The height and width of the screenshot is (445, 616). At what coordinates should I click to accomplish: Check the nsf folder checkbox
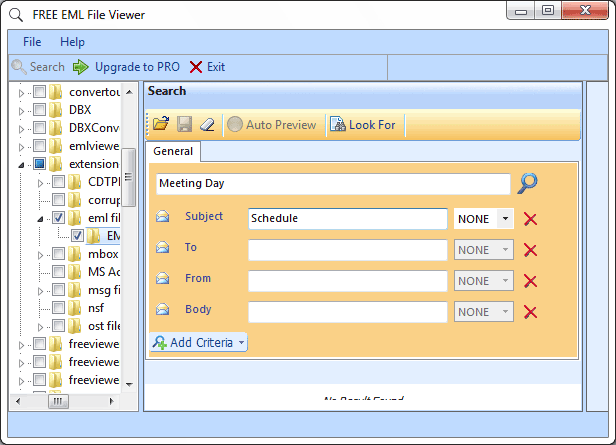(58, 308)
